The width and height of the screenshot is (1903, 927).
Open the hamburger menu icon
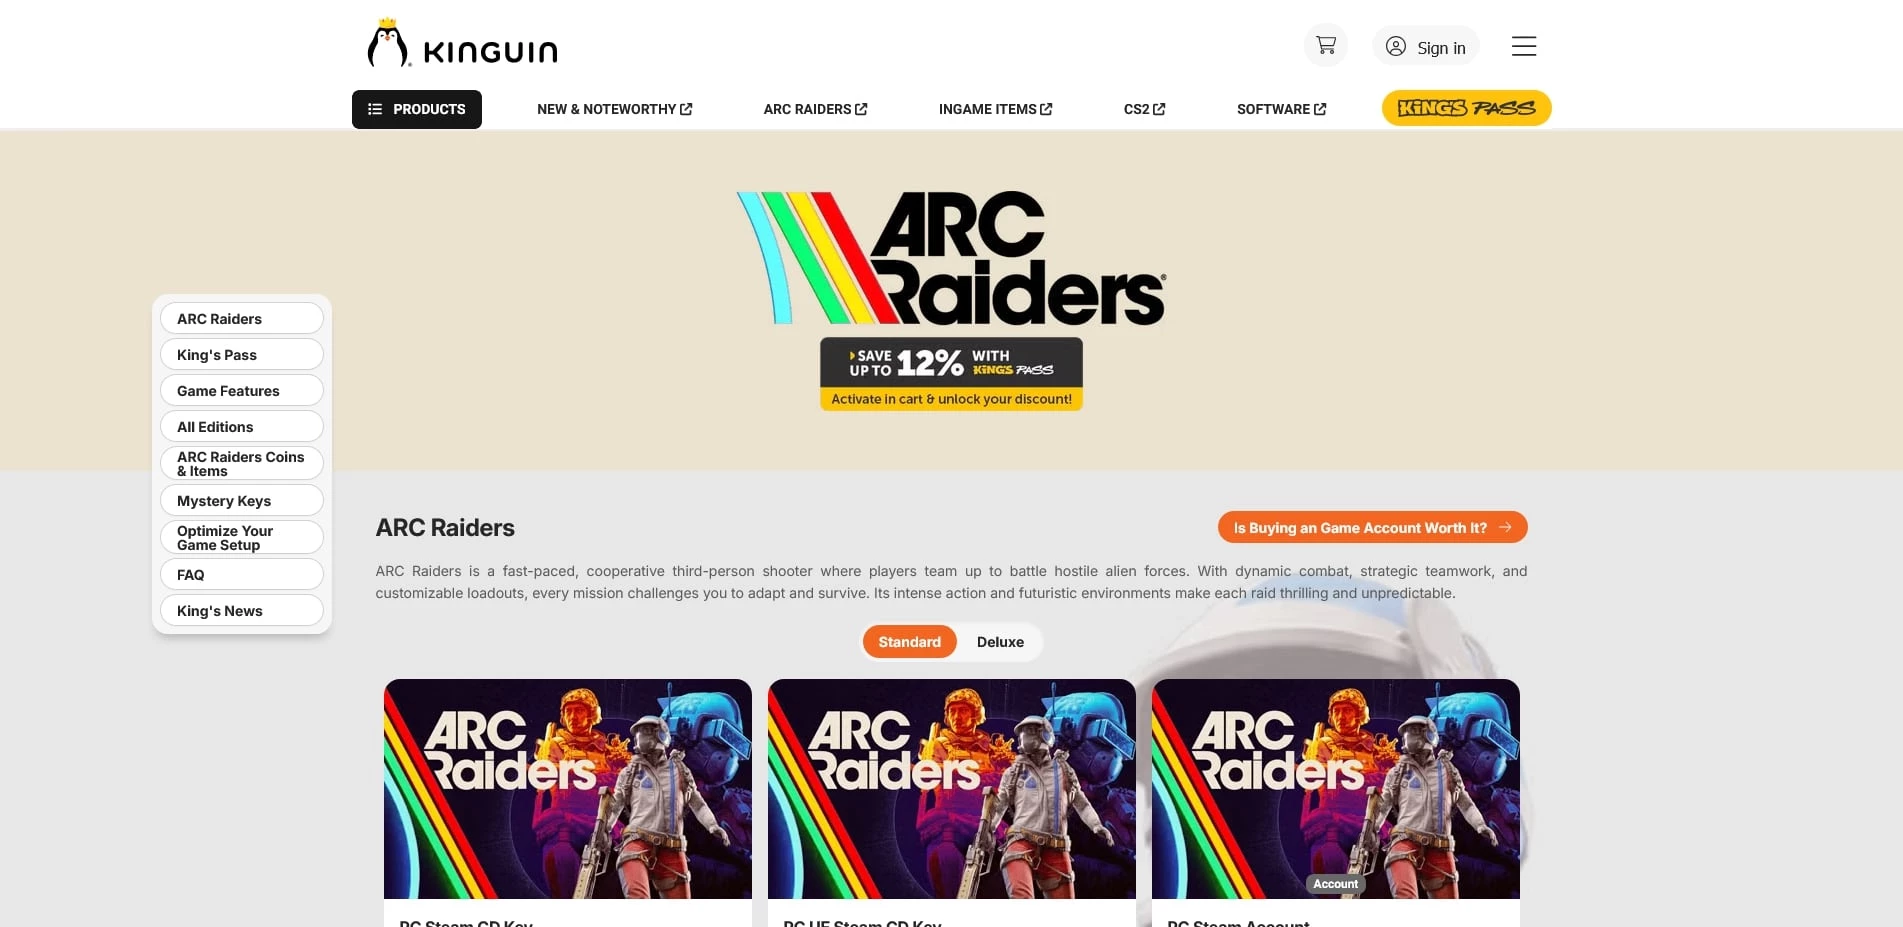pos(1523,46)
